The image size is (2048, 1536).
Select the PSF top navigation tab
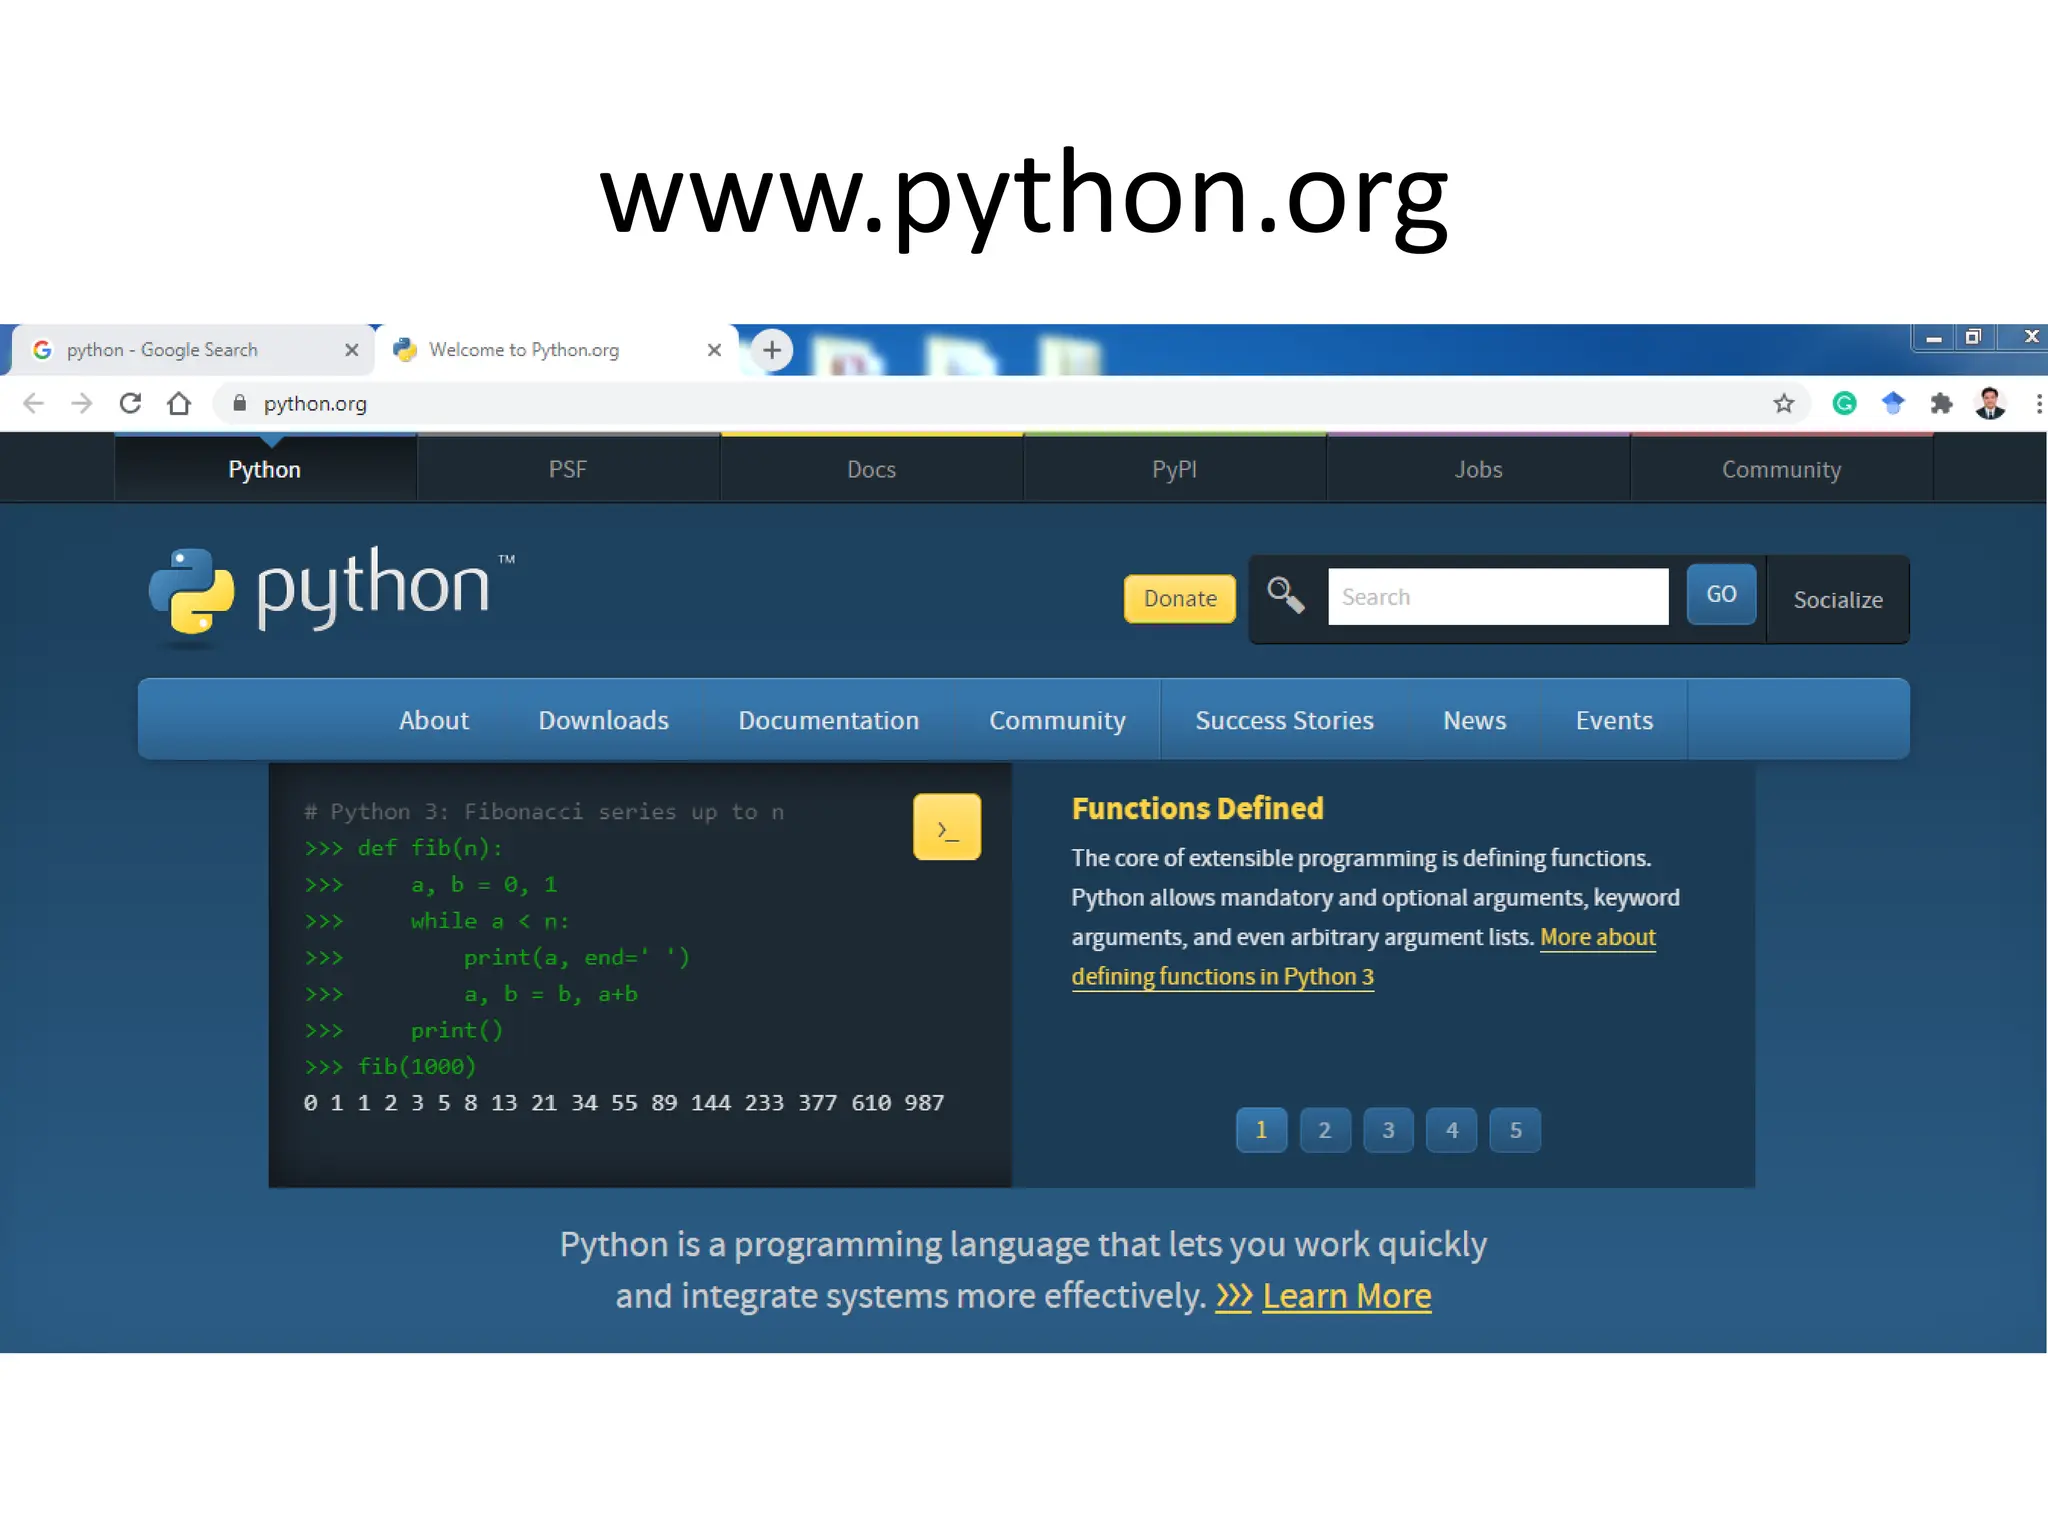click(x=568, y=469)
